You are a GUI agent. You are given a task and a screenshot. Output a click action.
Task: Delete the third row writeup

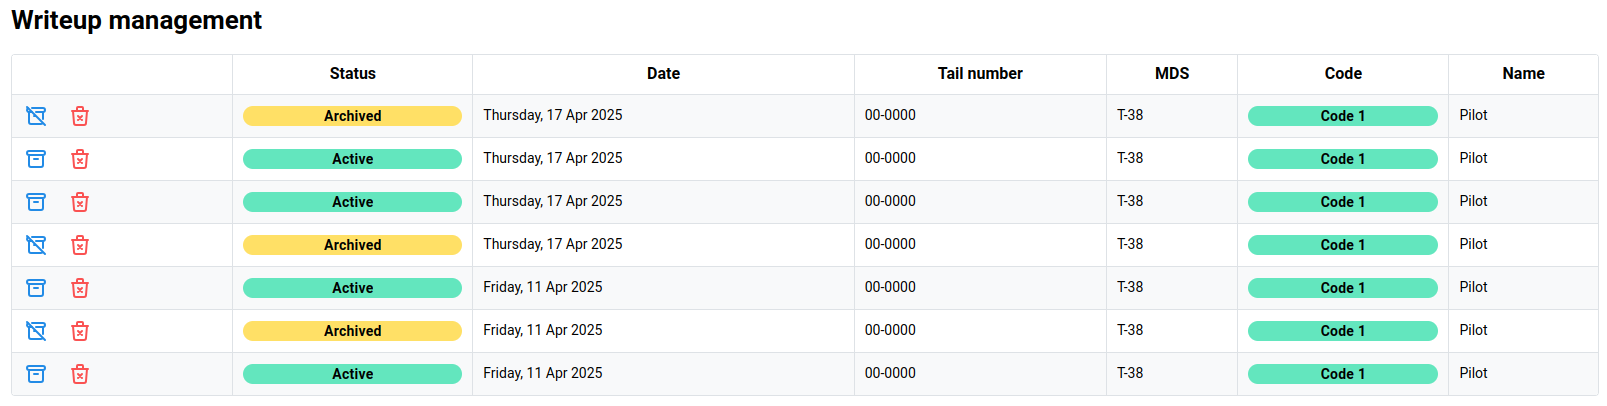tap(80, 202)
